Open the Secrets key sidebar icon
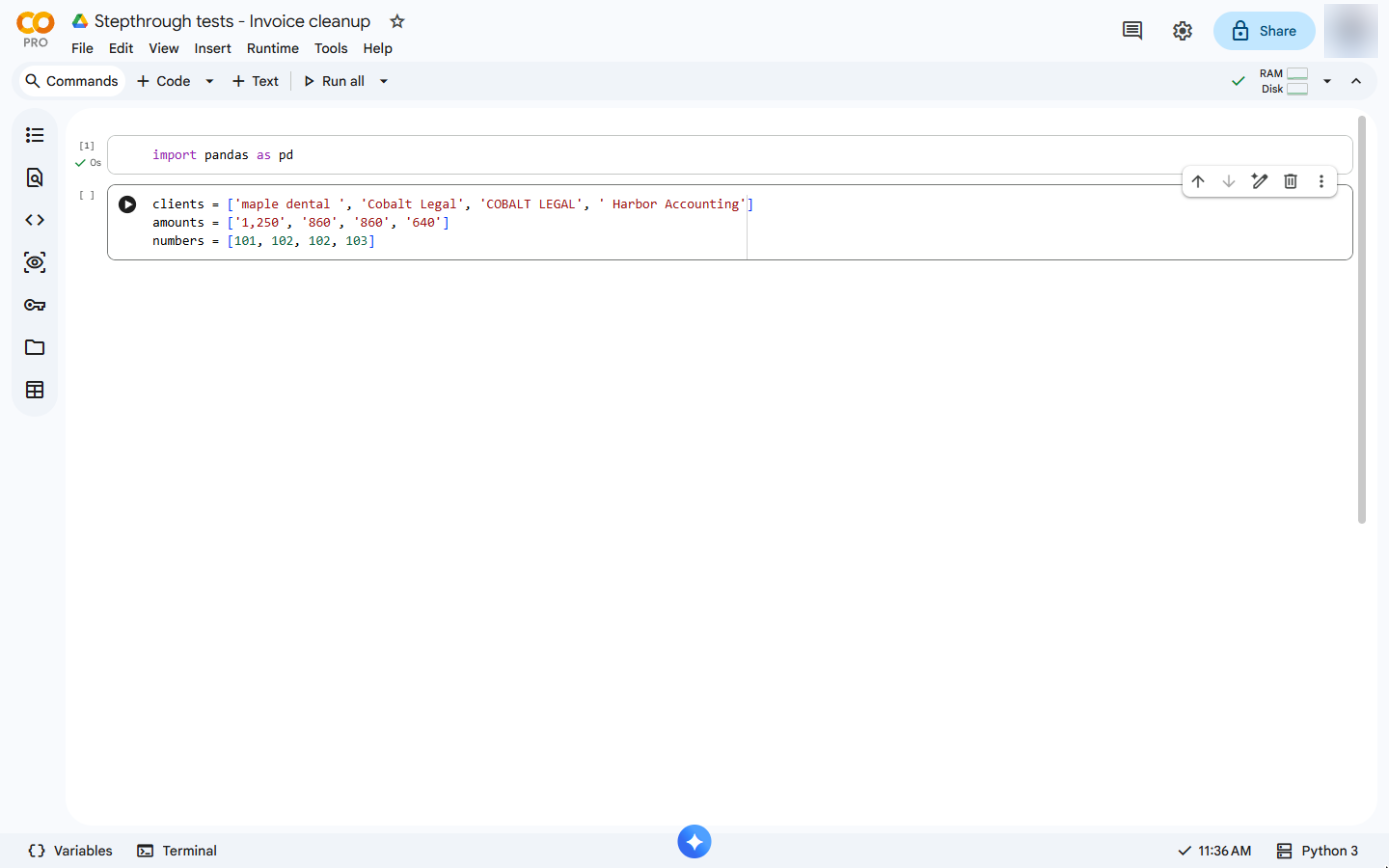 click(x=35, y=305)
